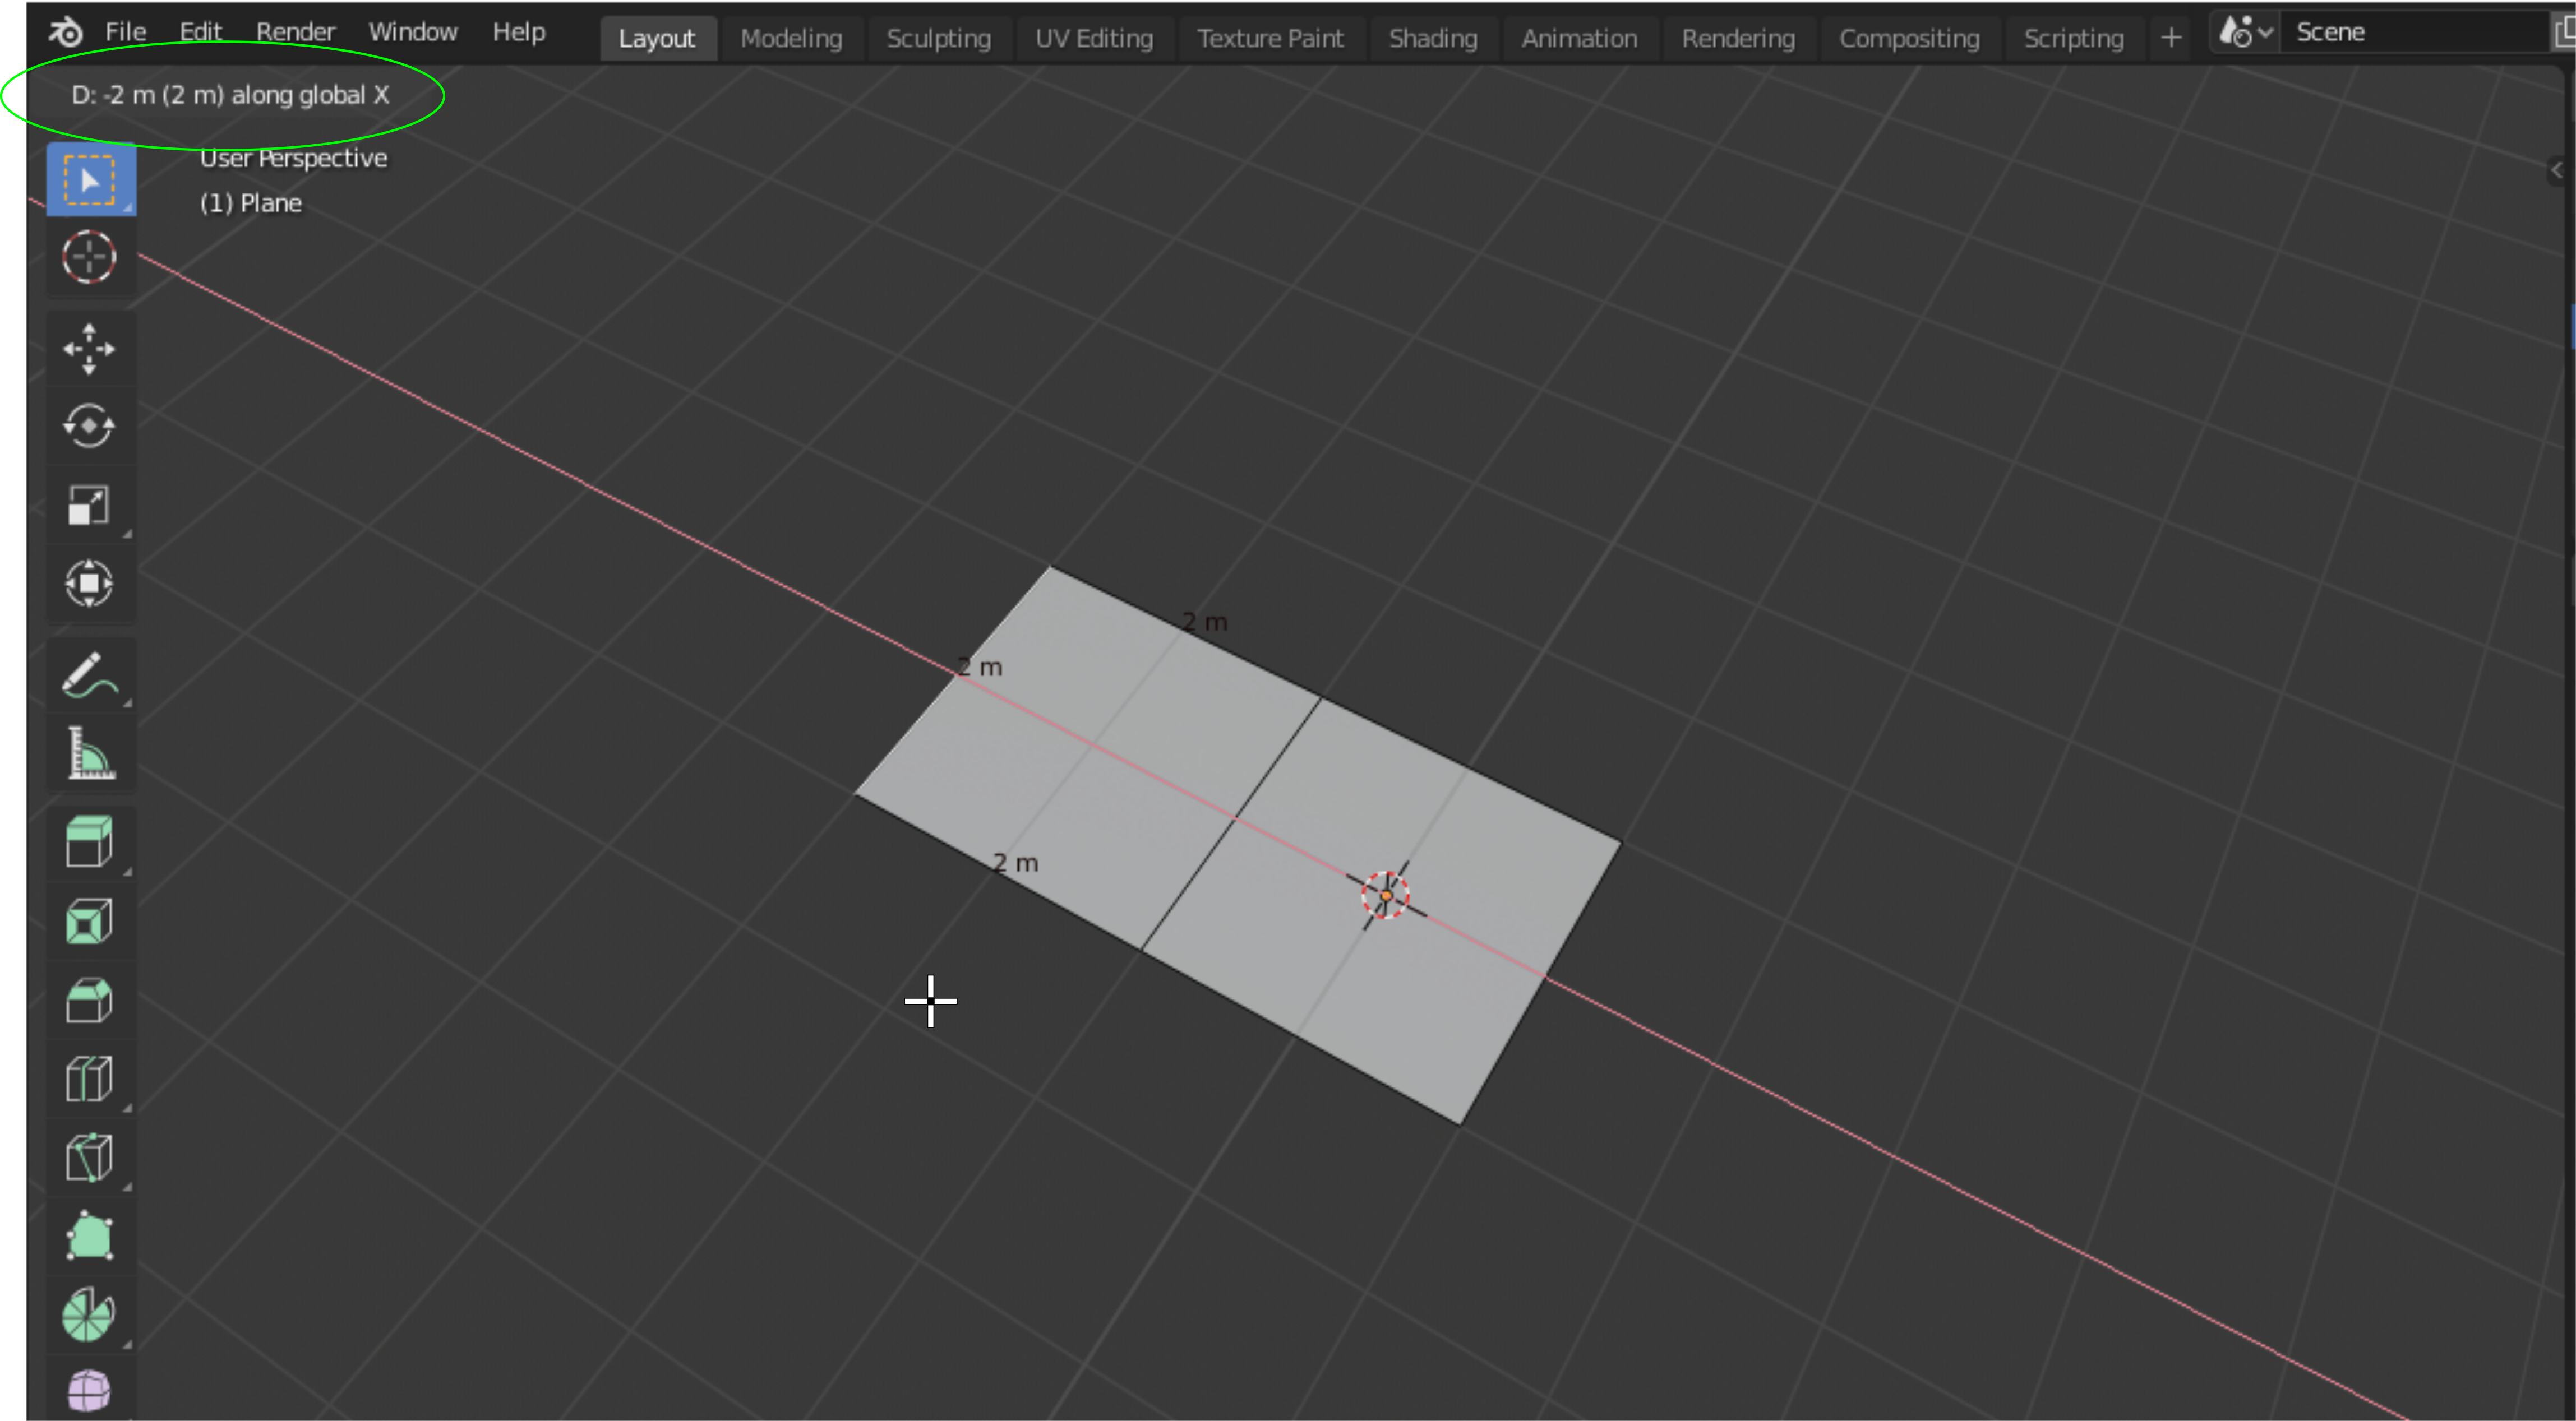Image resolution: width=2576 pixels, height=1421 pixels.
Task: Open the Help menu
Action: (519, 32)
